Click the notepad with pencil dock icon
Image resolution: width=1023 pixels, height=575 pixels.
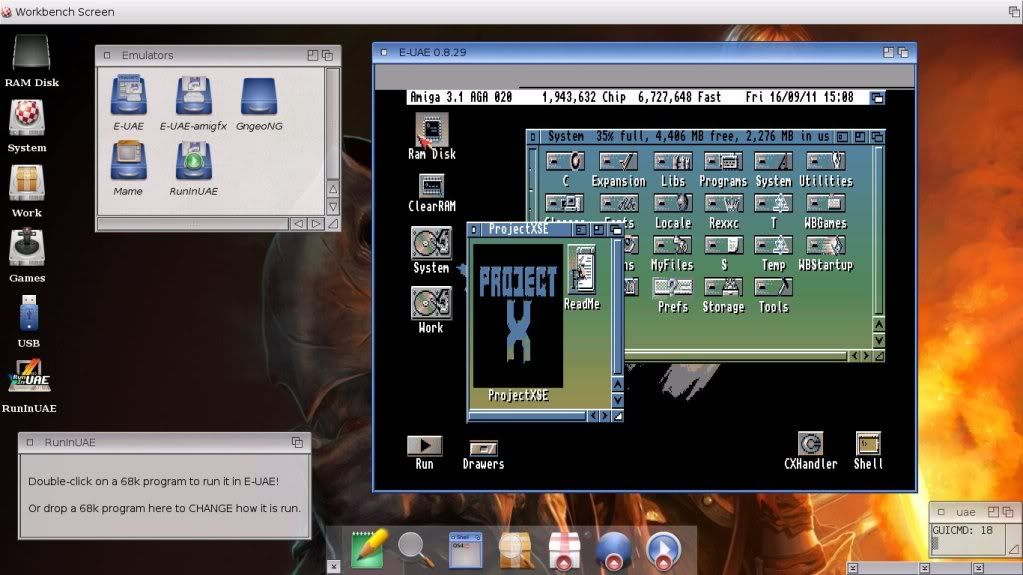(x=367, y=548)
